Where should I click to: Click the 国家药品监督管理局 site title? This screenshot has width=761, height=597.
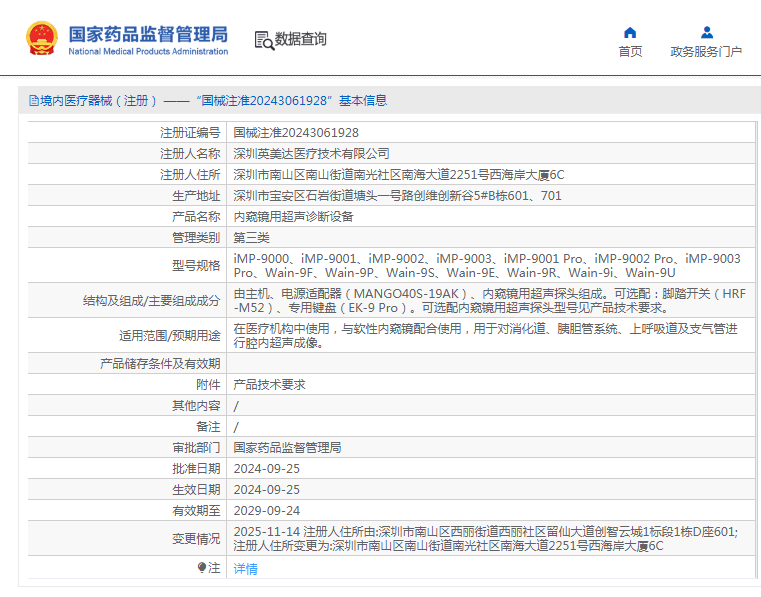coord(148,34)
